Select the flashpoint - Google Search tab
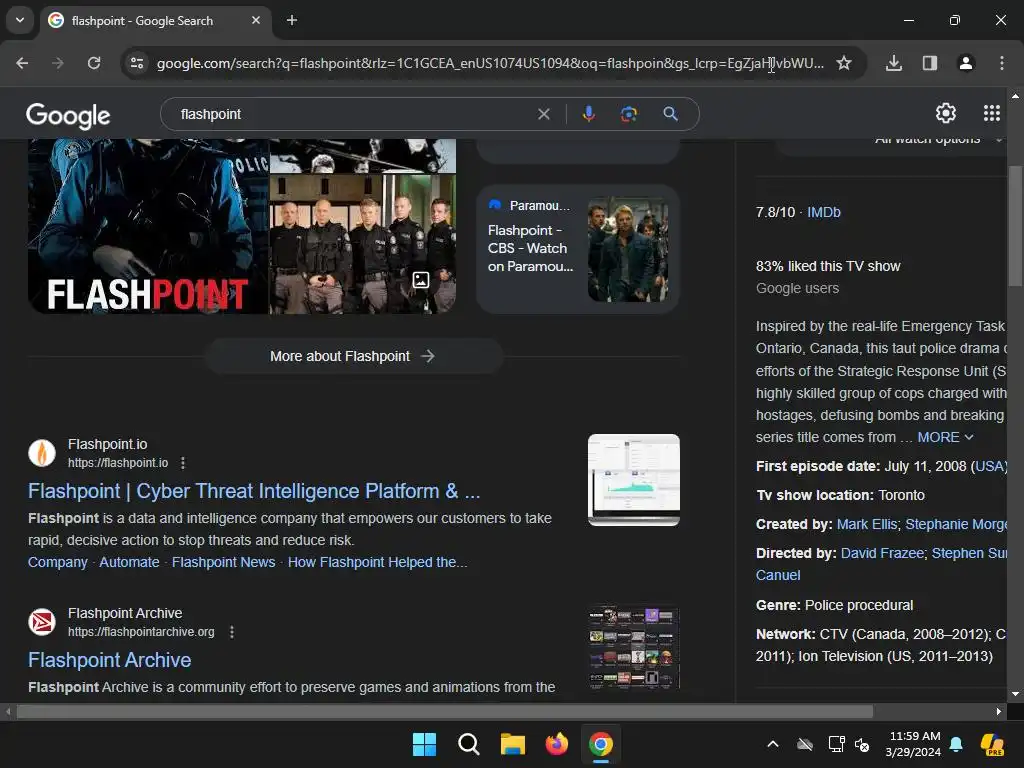 click(x=155, y=21)
